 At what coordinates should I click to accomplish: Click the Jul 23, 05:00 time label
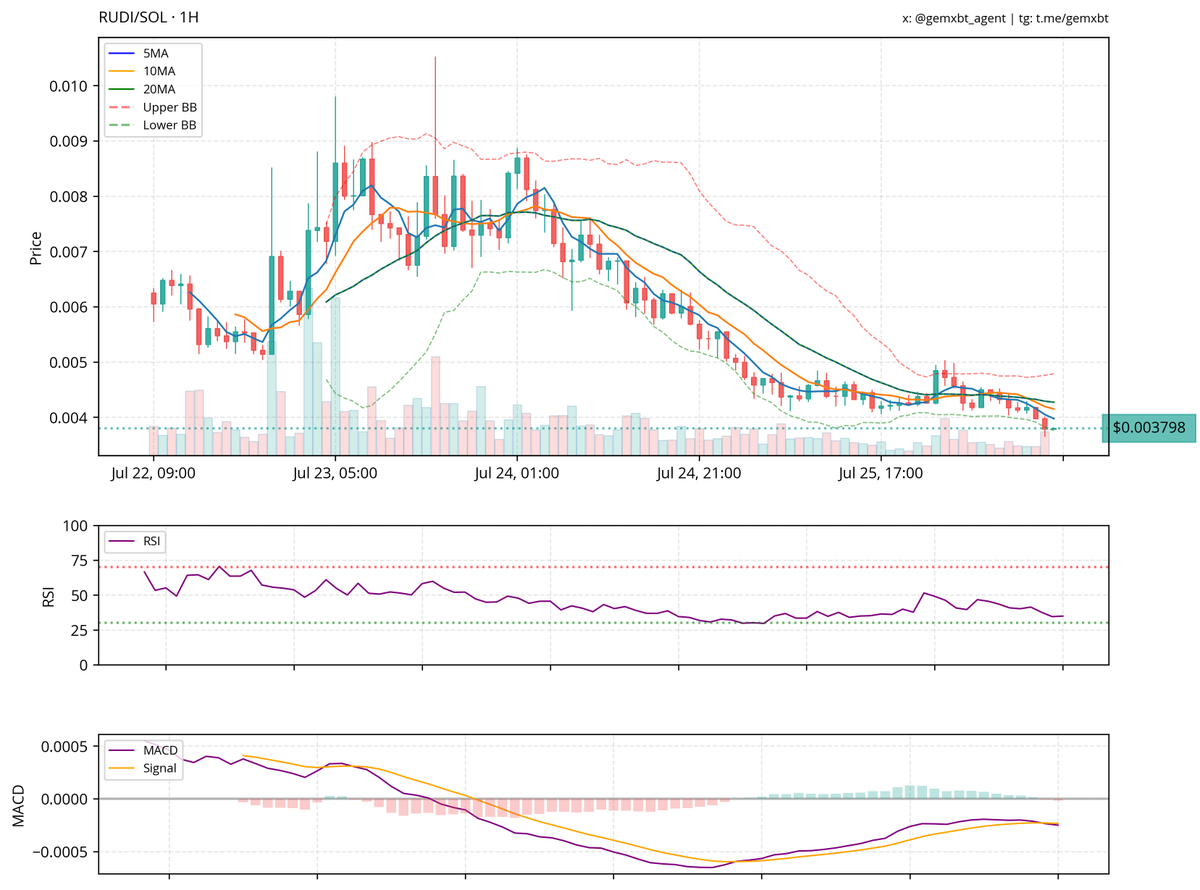coord(335,474)
